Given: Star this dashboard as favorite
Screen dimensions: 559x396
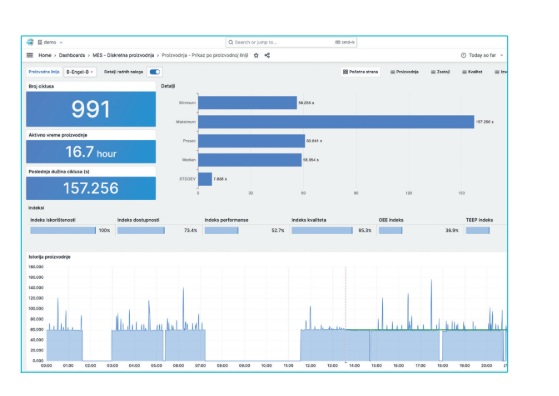Looking at the screenshot, I should 256,55.
